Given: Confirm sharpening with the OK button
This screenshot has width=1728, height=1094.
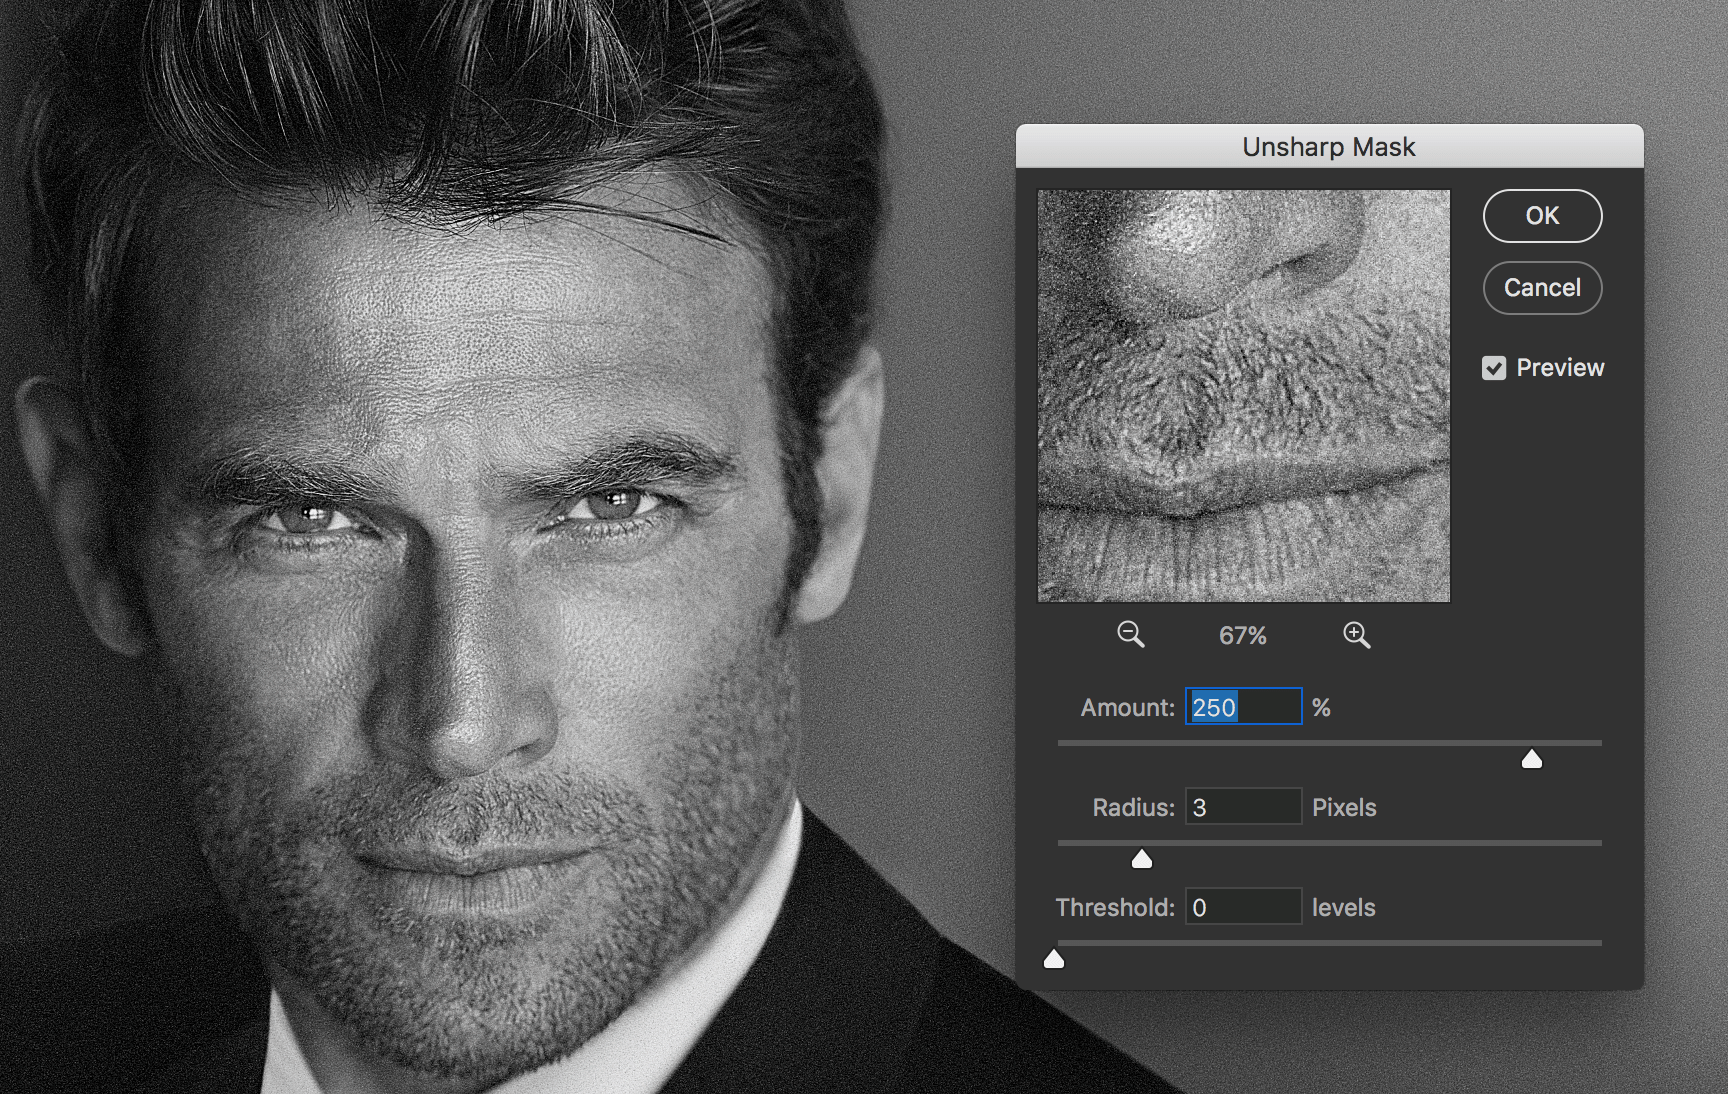Looking at the screenshot, I should 1542,216.
